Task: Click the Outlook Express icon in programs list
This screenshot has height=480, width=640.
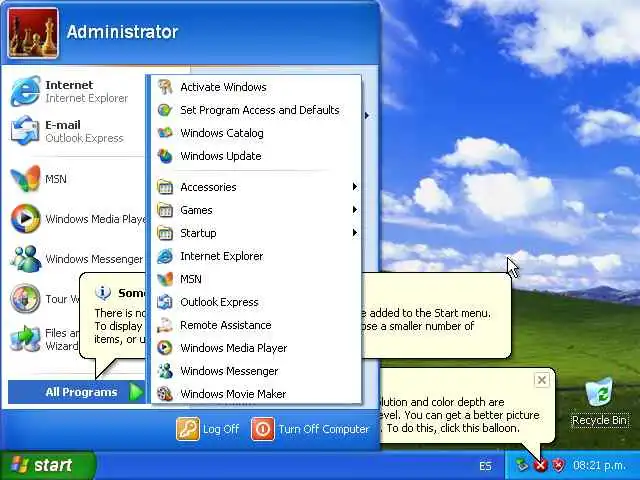Action: pos(165,302)
